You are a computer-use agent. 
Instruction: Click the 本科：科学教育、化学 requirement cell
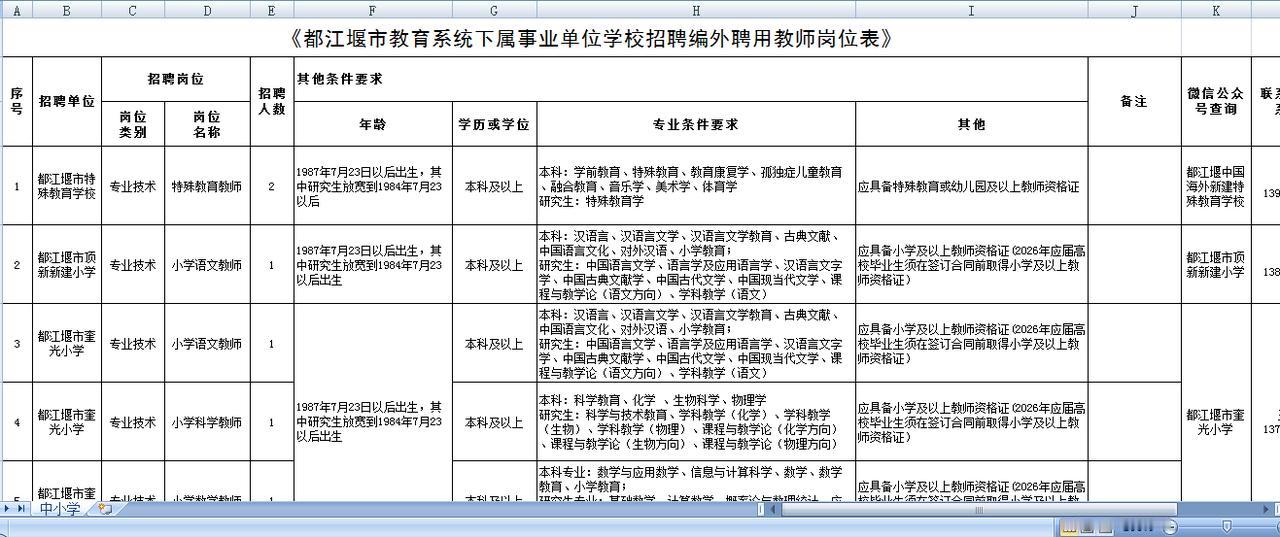coord(696,422)
